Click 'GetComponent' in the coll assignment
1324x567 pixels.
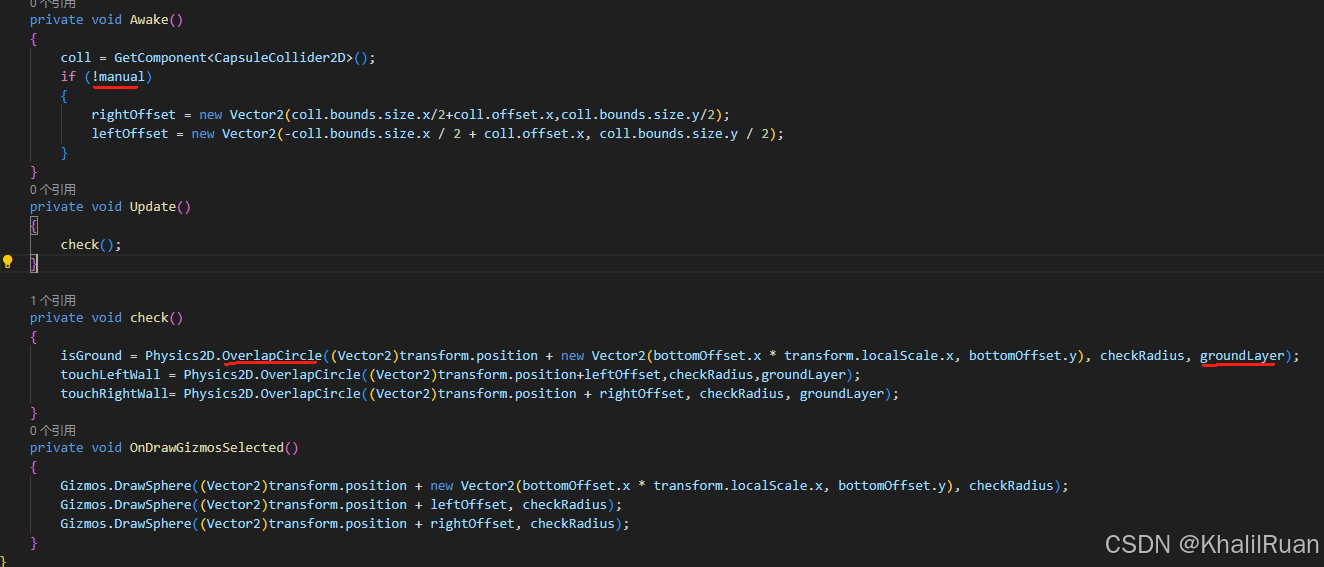pyautogui.click(x=160, y=57)
